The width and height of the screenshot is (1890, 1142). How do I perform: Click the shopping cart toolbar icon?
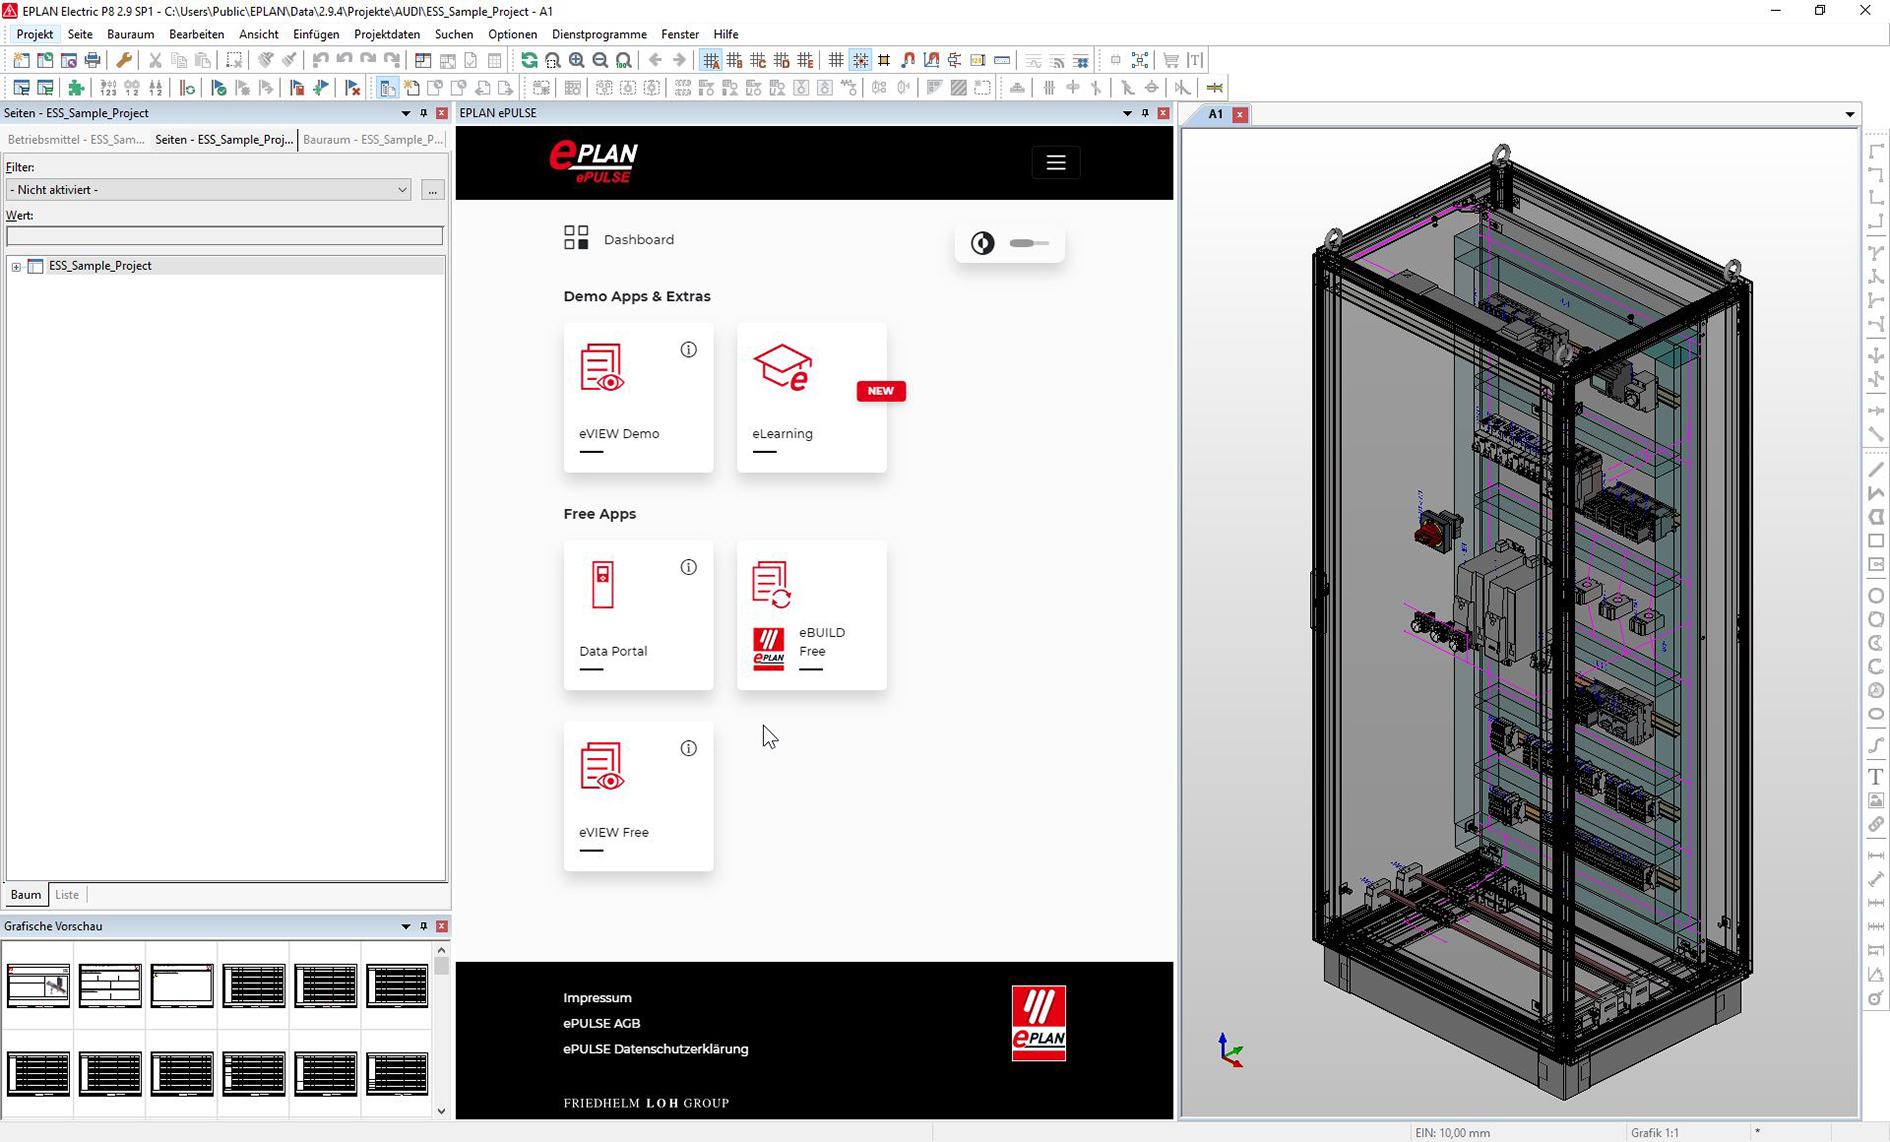point(1171,61)
